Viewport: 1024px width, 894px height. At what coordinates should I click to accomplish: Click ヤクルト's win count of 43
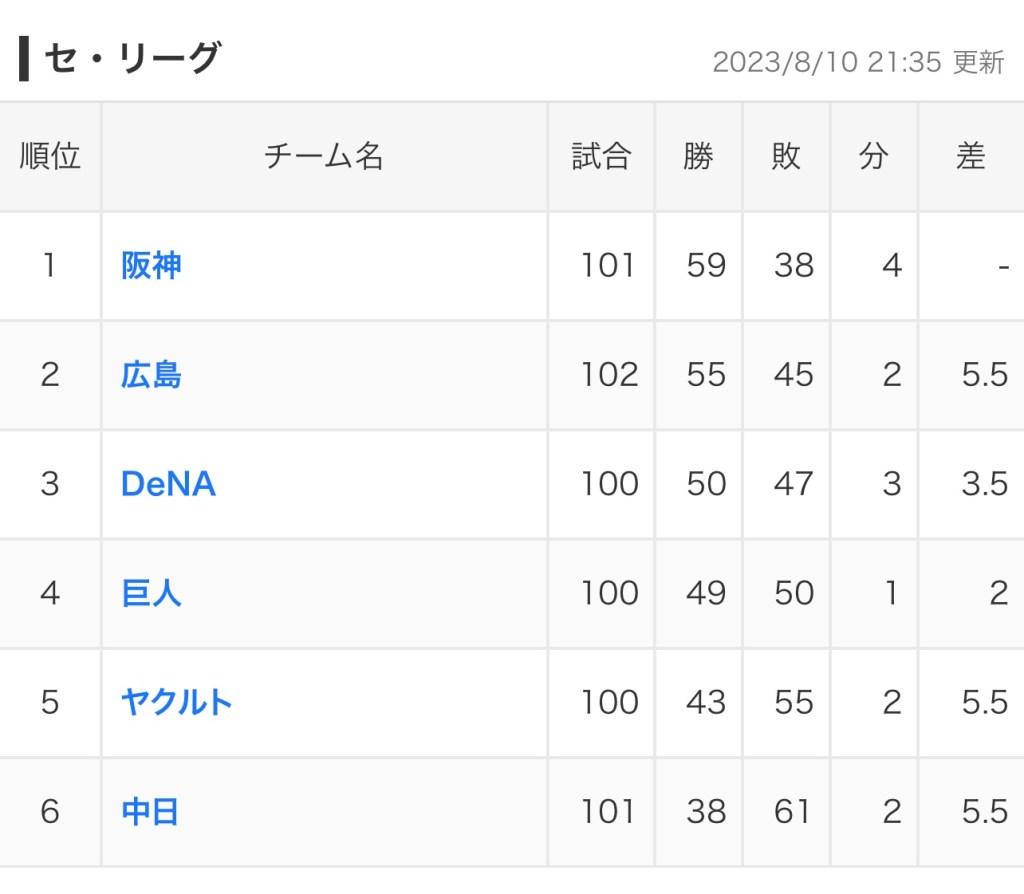[706, 702]
